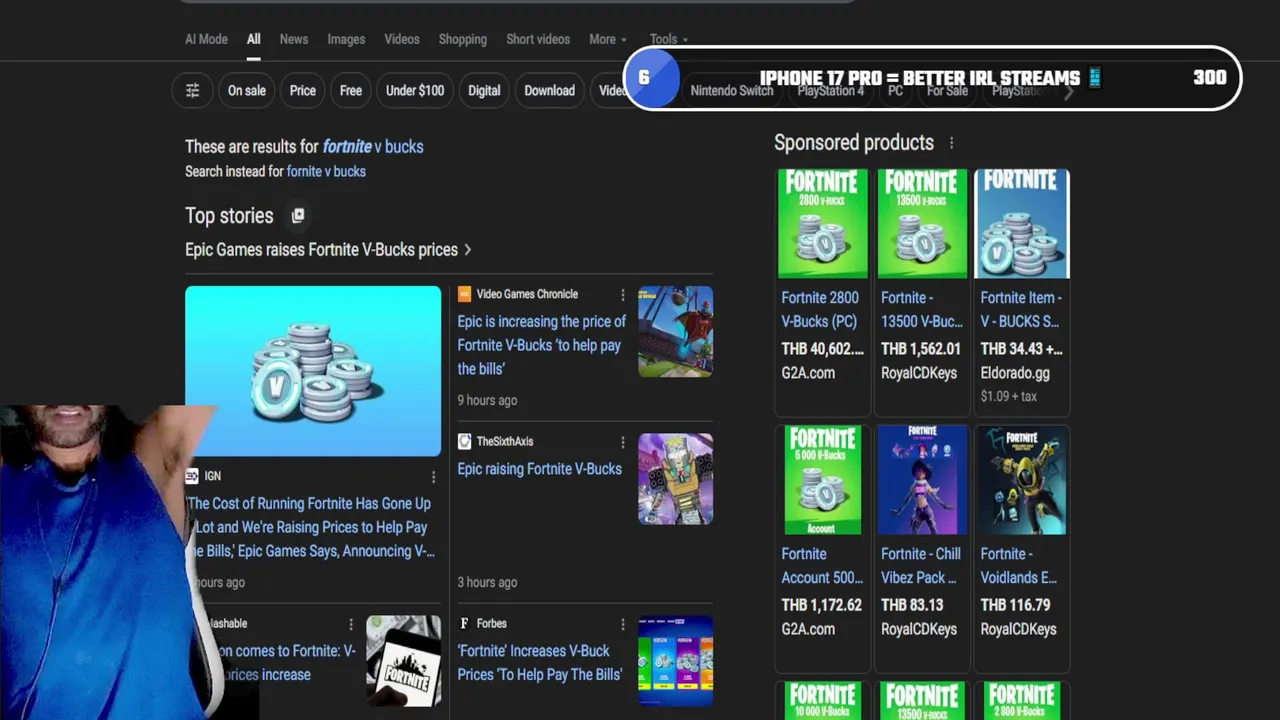The image size is (1280, 720).
Task: Open Fortnite 2800 V-Bucks (PC) product
Action: click(822, 310)
